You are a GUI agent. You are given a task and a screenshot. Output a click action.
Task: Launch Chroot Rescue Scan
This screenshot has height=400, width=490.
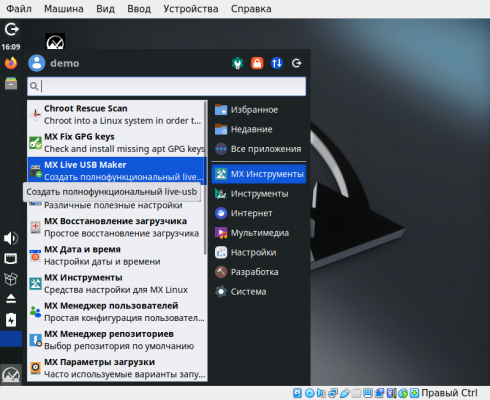(x=117, y=114)
